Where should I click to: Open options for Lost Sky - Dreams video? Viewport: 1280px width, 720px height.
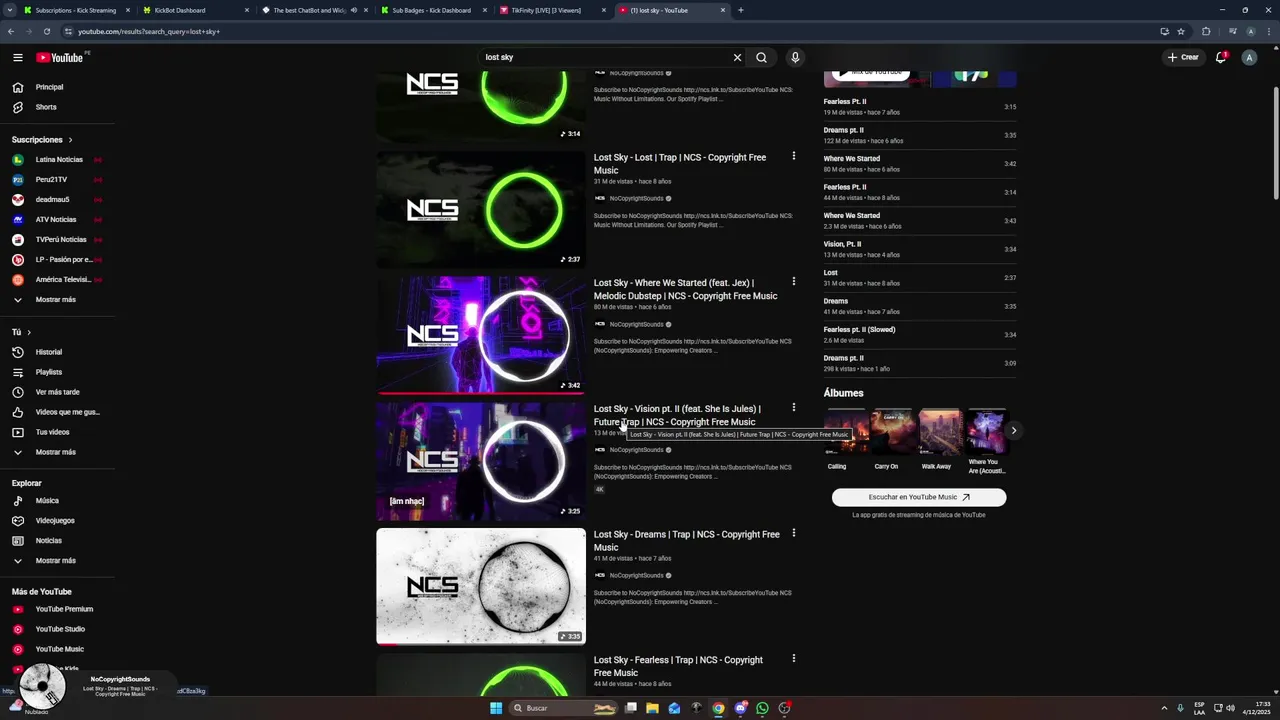[794, 533]
